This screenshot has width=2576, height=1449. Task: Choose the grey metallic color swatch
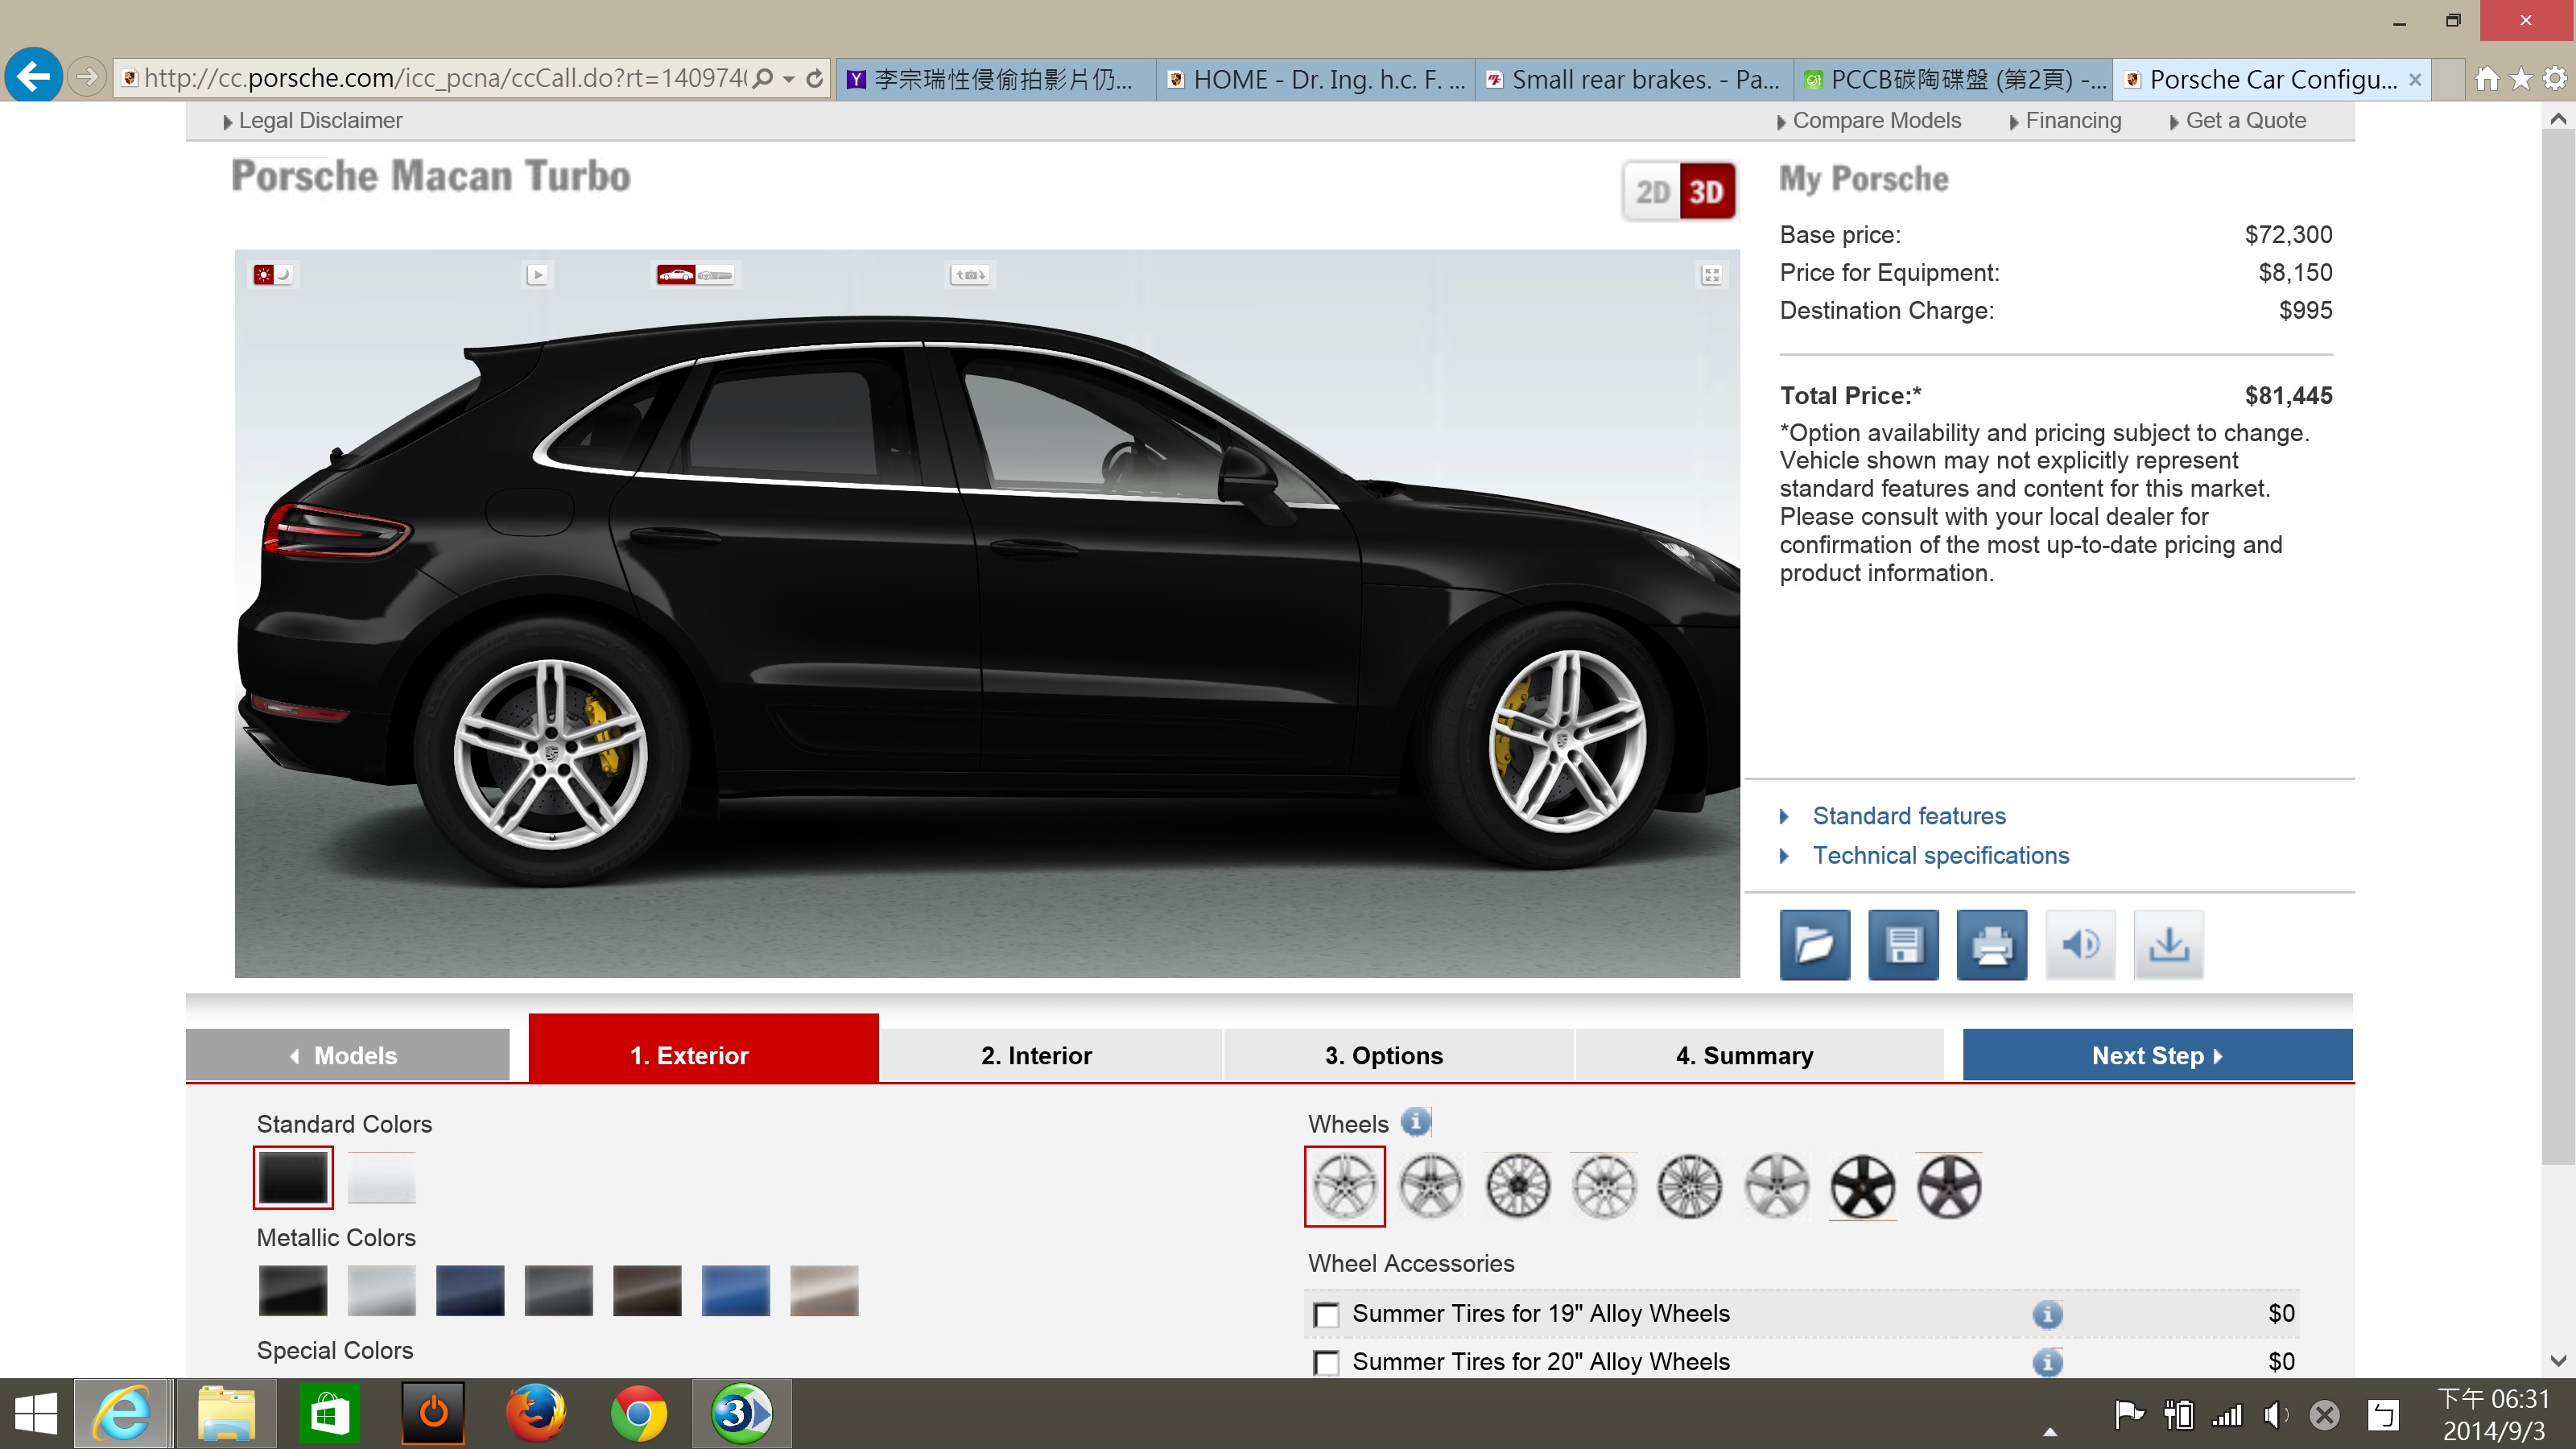pos(558,1290)
